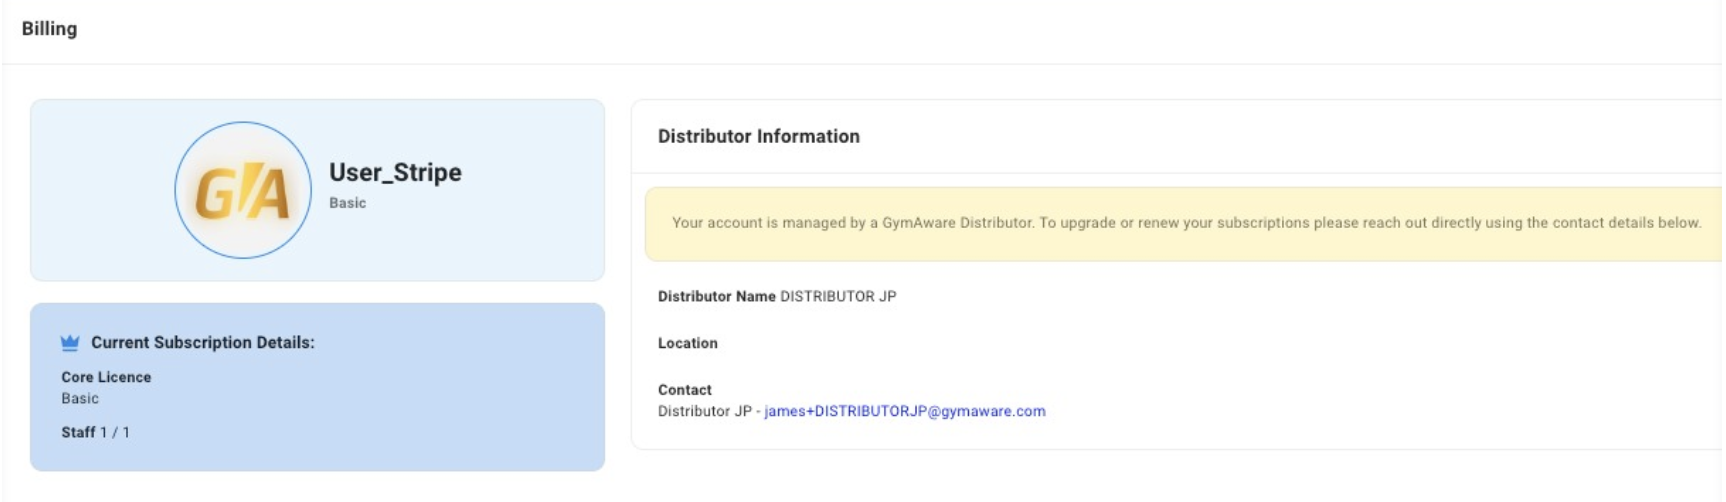Click the Contact field label
Screen dimensions: 1726x502
click(684, 390)
